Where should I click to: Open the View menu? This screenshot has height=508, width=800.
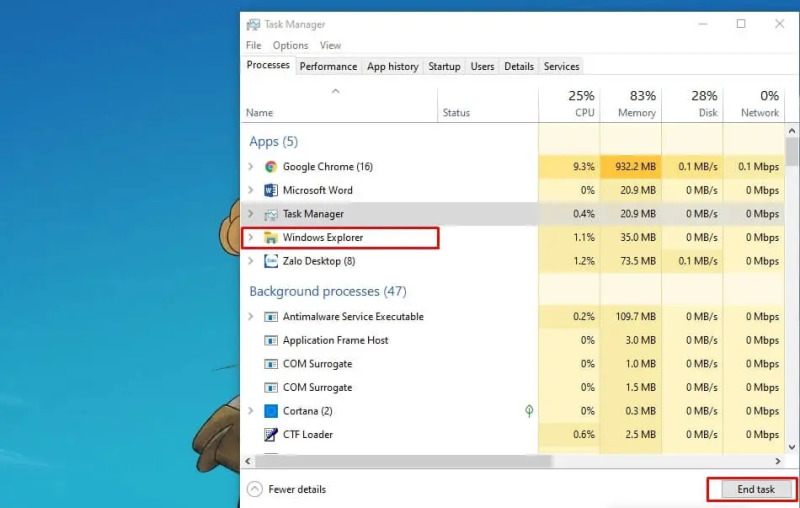click(330, 45)
